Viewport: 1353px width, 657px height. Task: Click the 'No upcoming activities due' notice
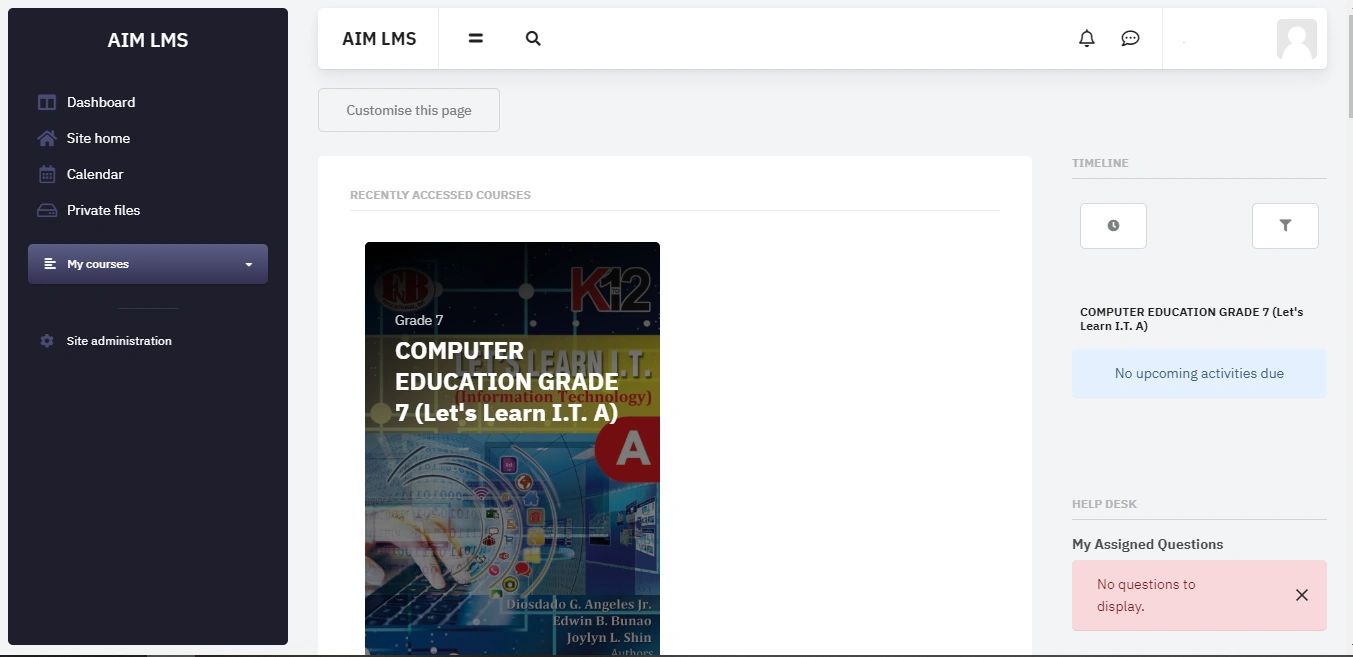pos(1199,374)
